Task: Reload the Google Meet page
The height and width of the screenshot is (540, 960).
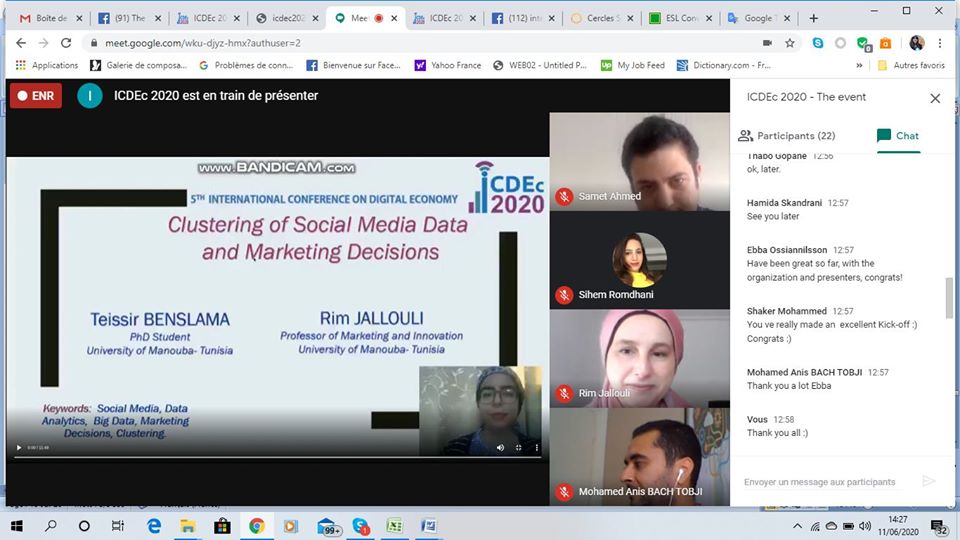Action: [66, 43]
